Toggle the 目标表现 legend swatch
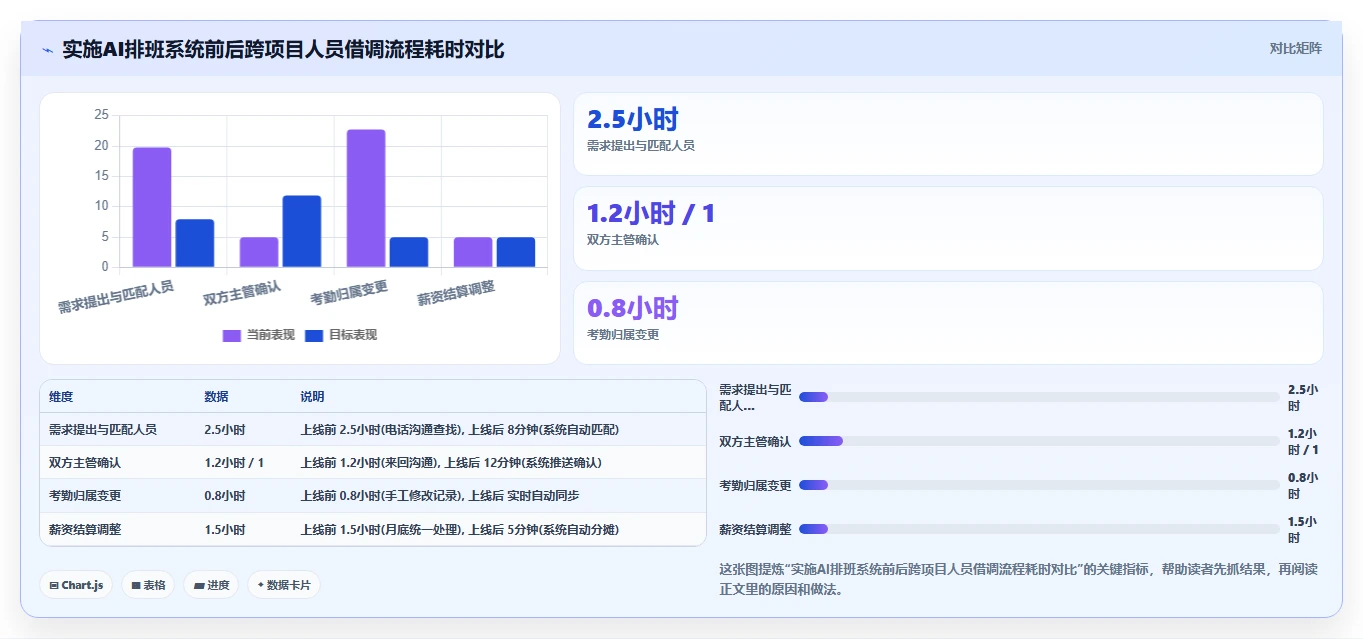The image size is (1363, 639). (314, 336)
